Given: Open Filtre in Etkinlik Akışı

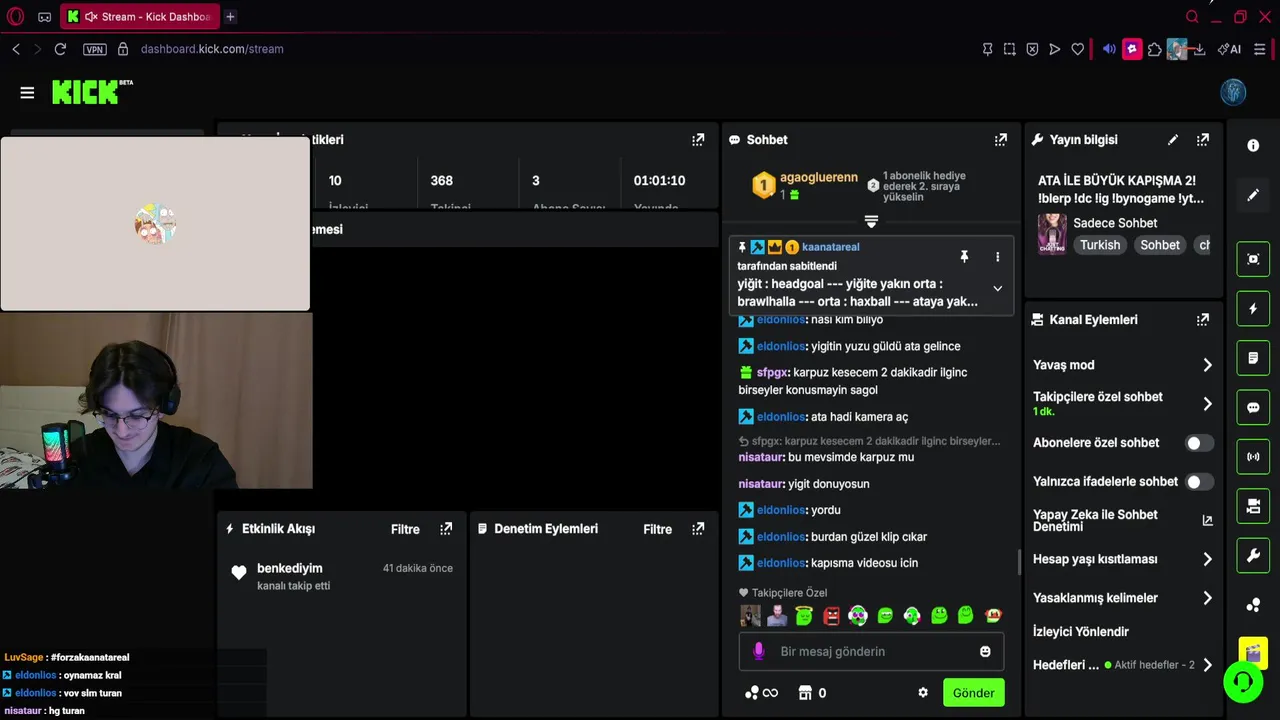Looking at the screenshot, I should click(405, 529).
